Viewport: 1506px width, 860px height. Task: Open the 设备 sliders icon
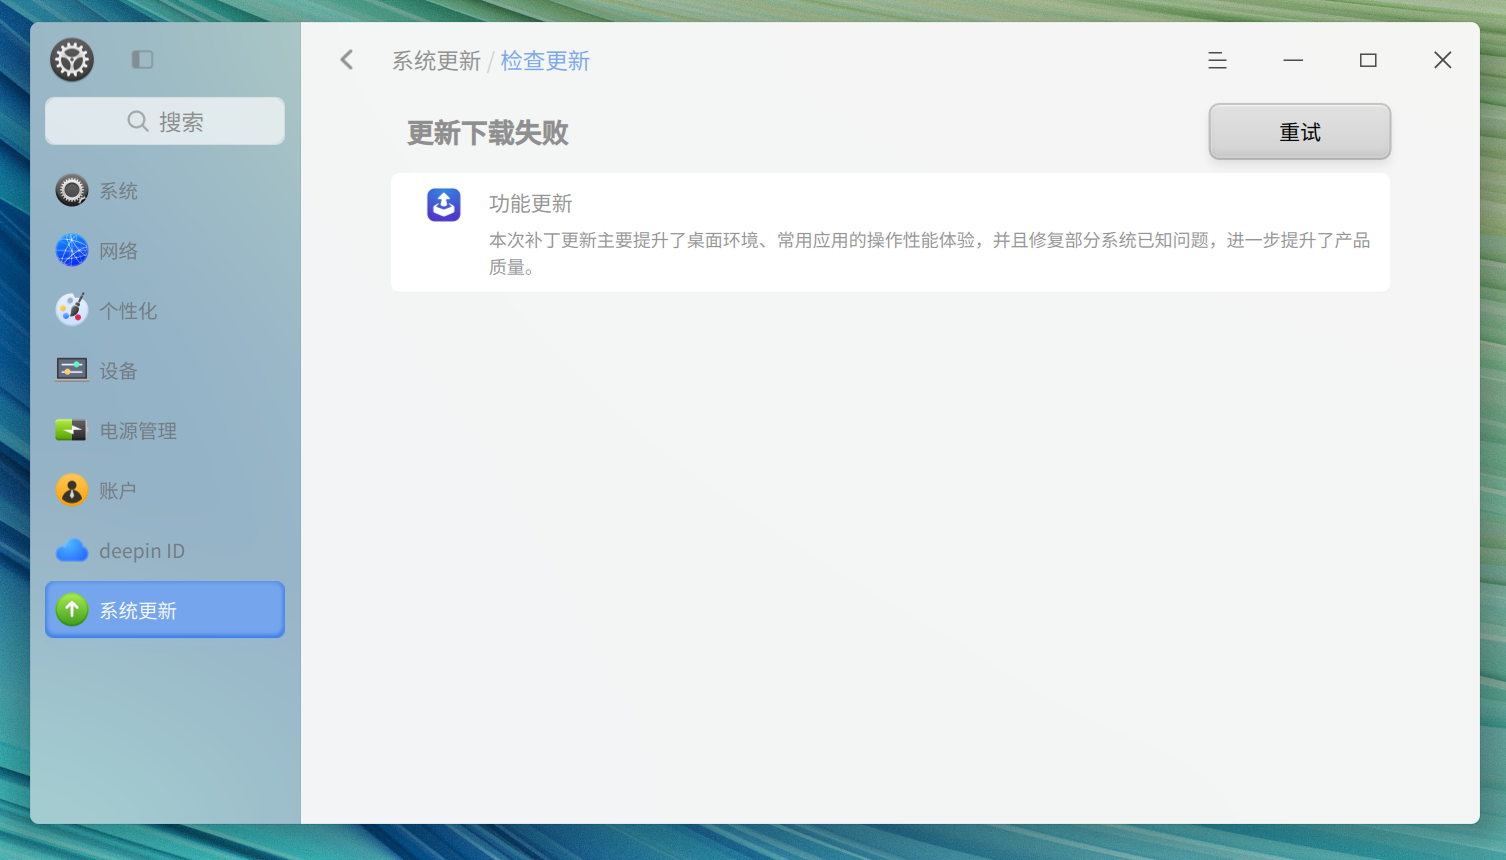coord(72,370)
